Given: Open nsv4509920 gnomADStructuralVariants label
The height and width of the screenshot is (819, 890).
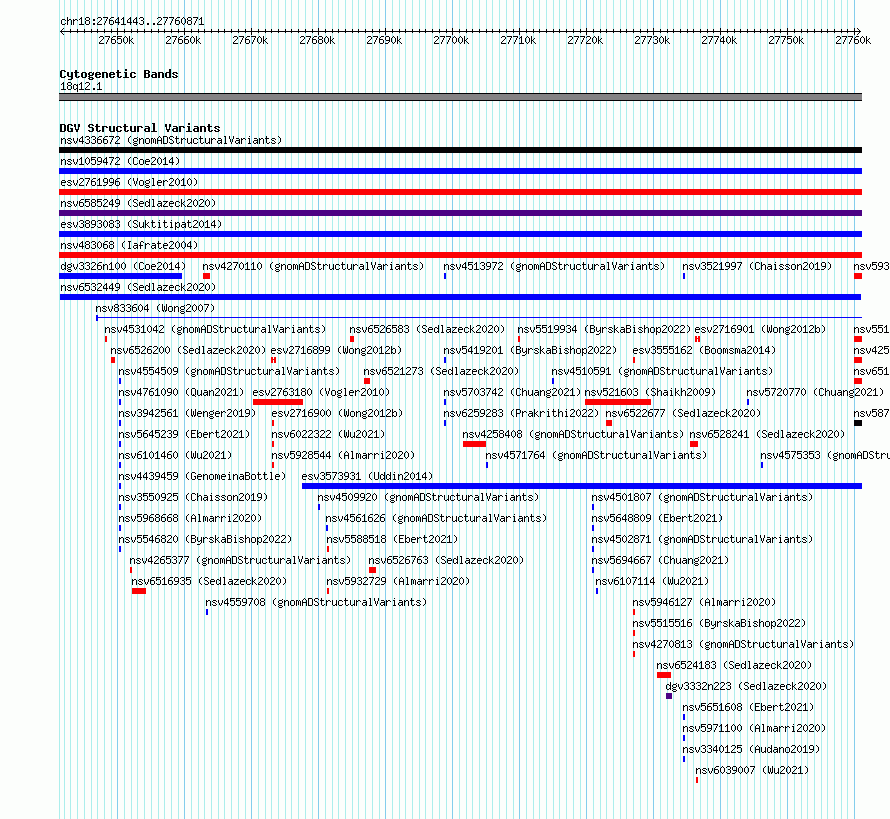Looking at the screenshot, I should (428, 497).
